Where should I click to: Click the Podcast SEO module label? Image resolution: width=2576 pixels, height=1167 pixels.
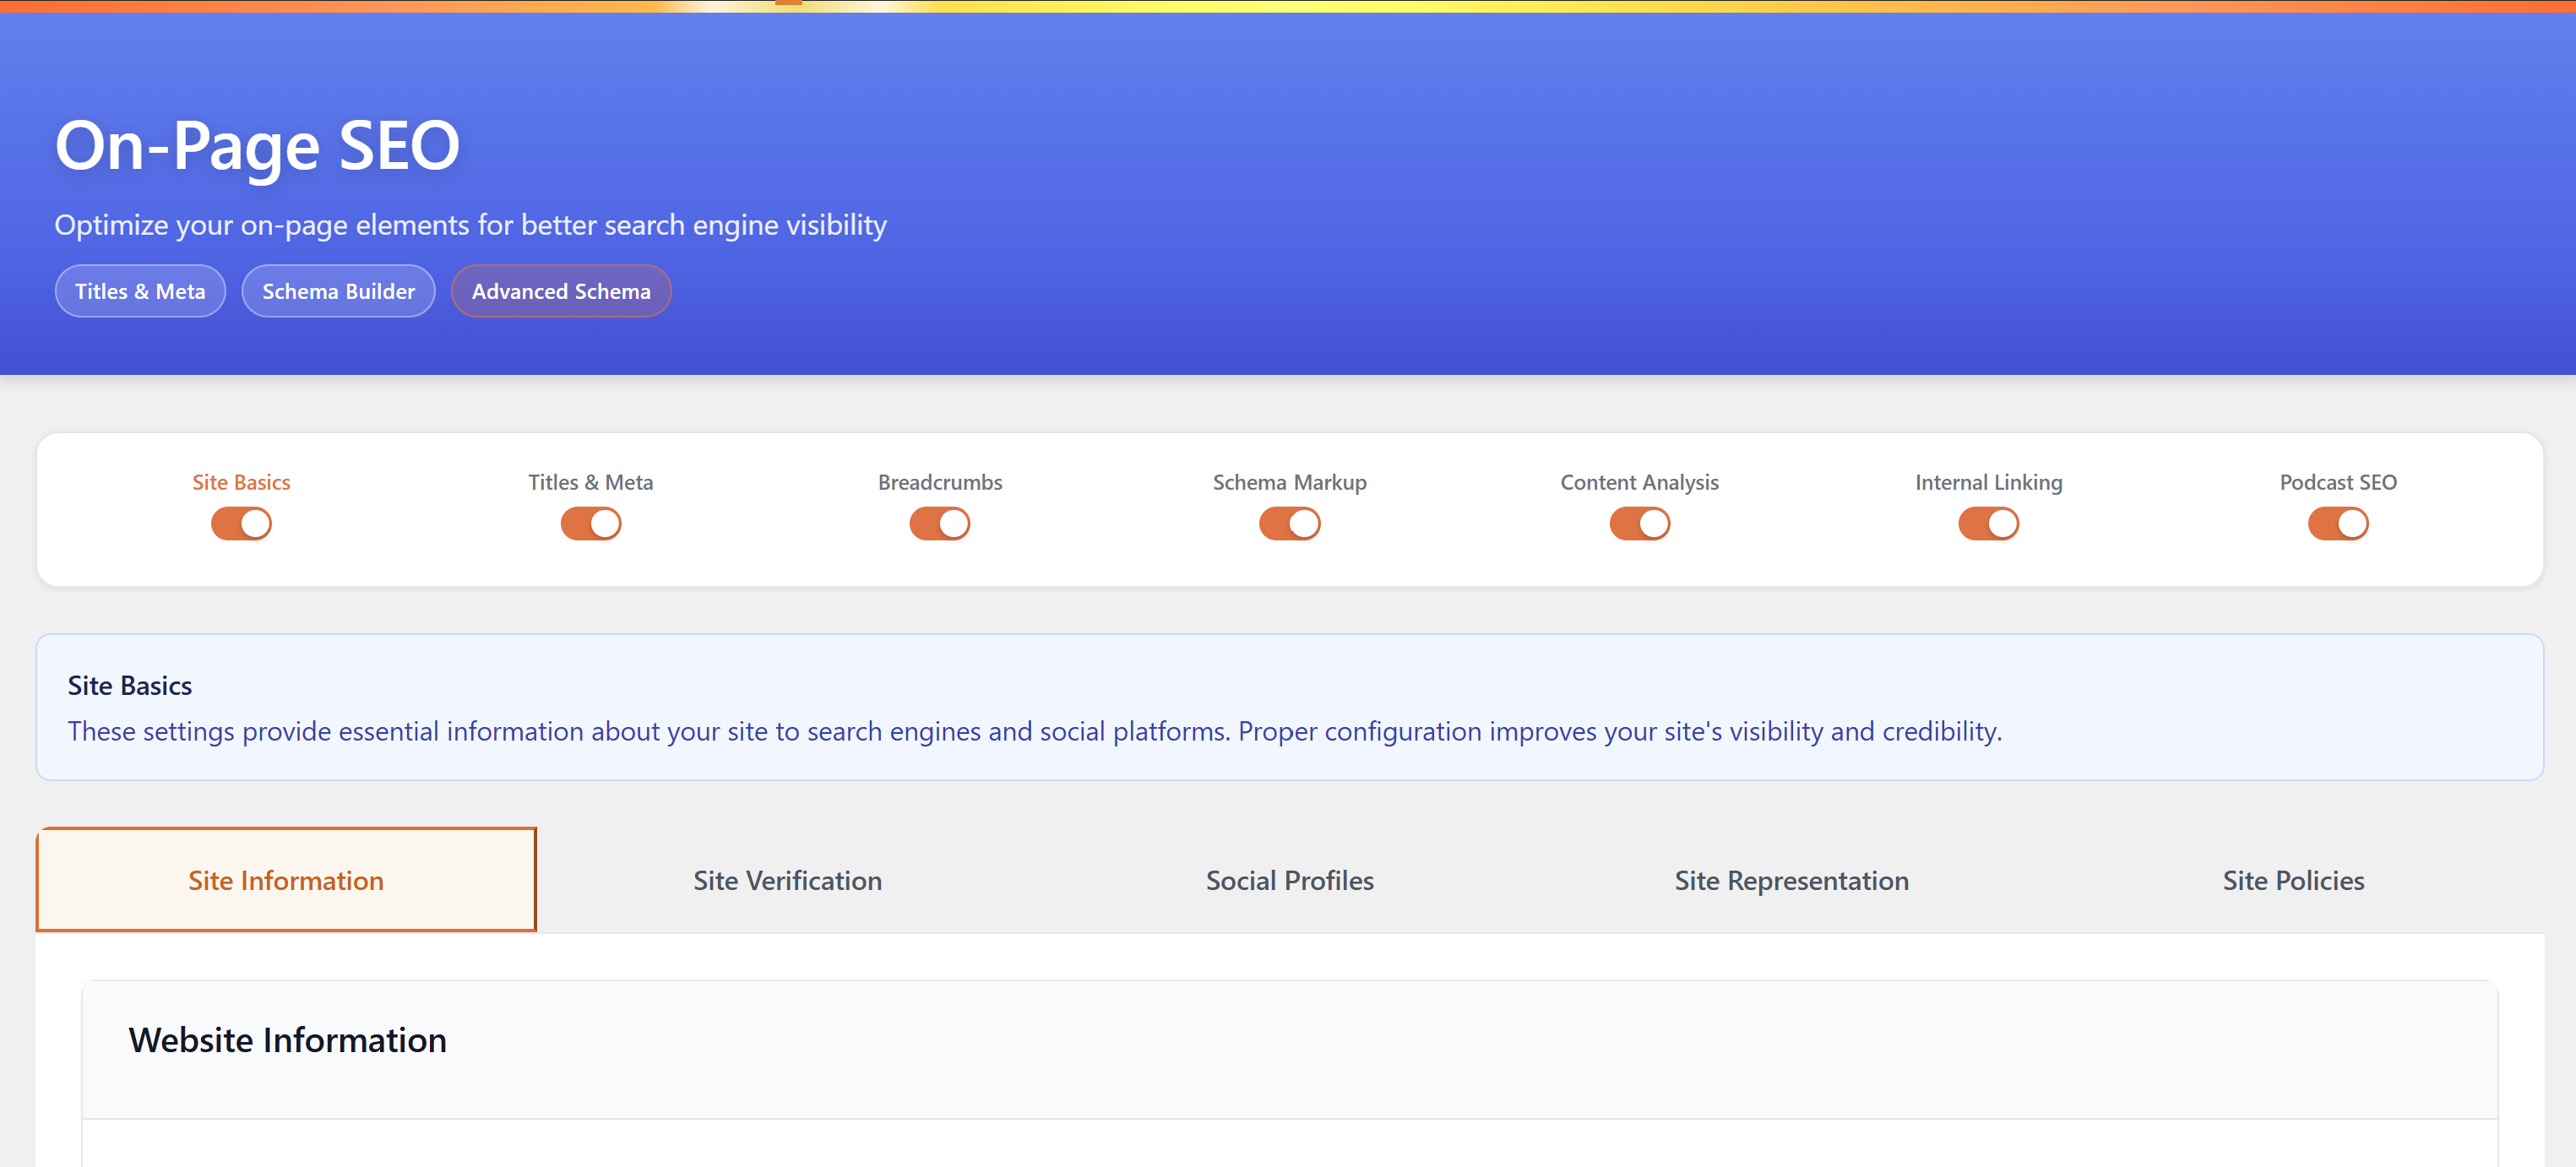2337,481
